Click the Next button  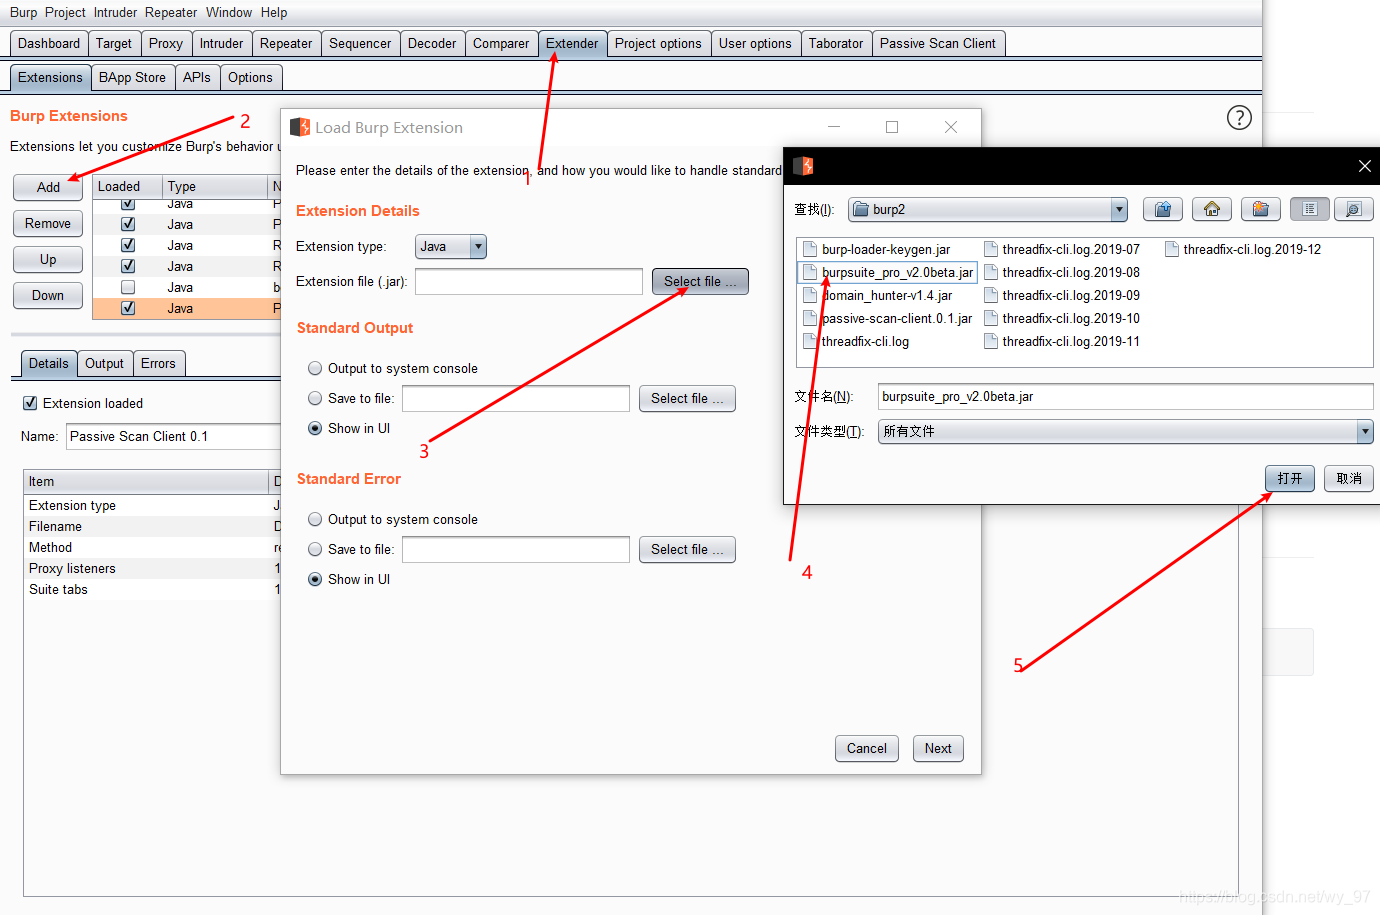point(937,748)
